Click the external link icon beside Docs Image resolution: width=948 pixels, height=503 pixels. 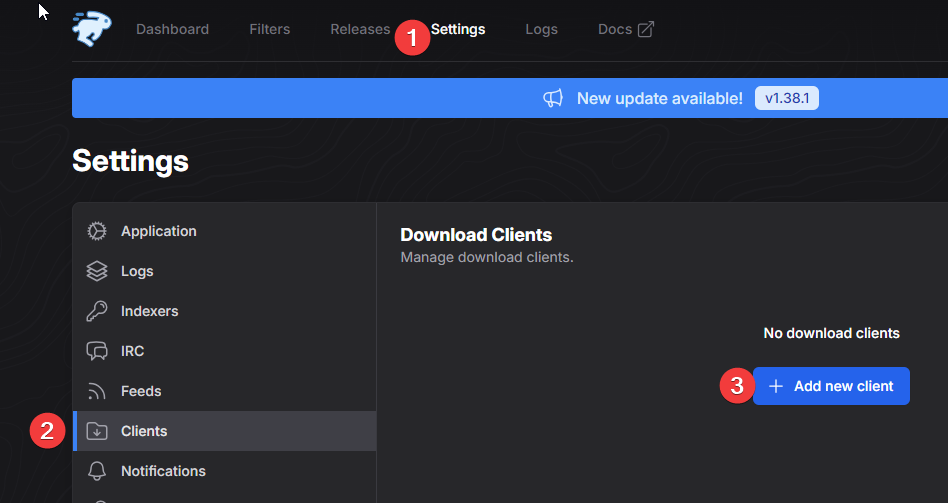tap(646, 29)
